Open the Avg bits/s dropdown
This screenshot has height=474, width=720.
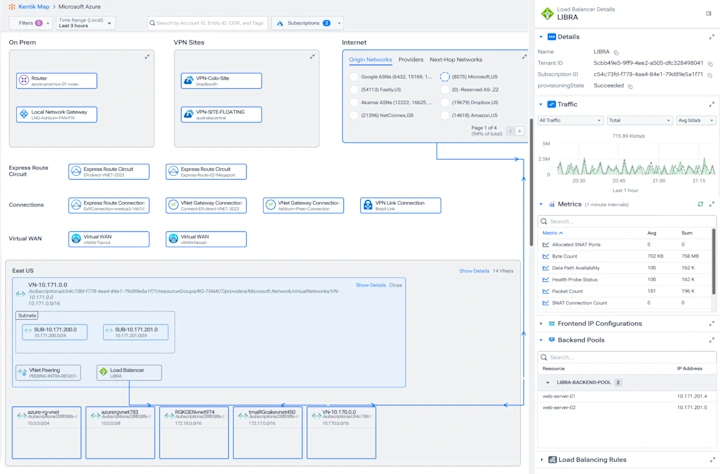point(696,120)
